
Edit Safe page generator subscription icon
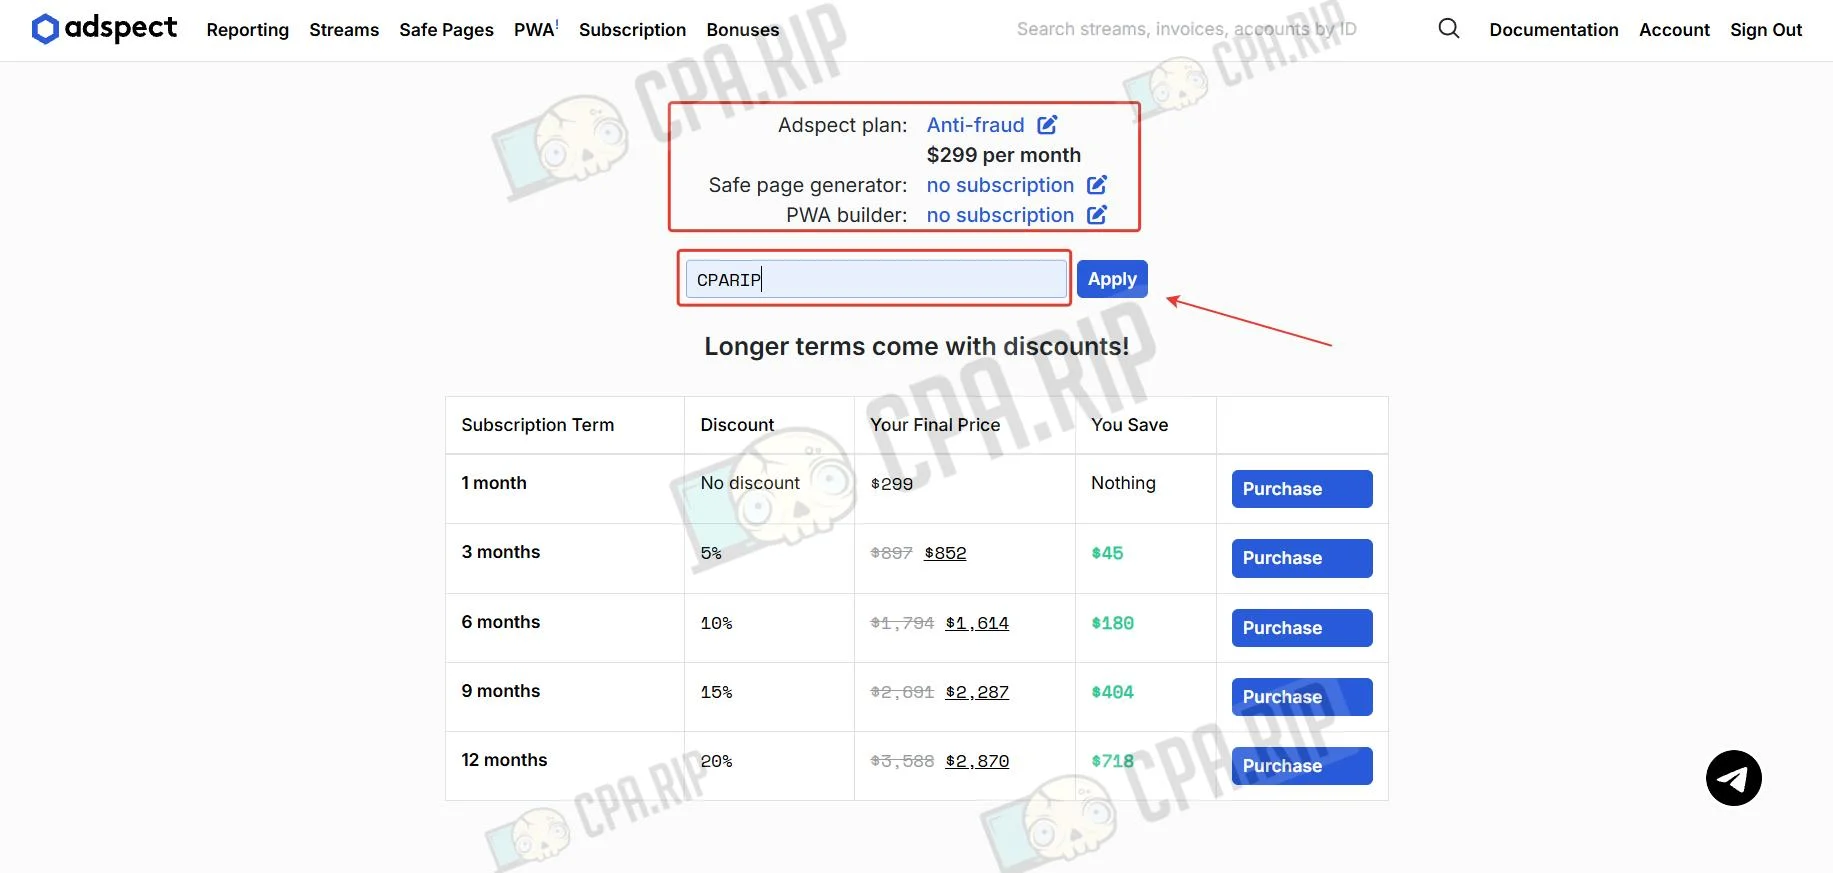click(1097, 185)
